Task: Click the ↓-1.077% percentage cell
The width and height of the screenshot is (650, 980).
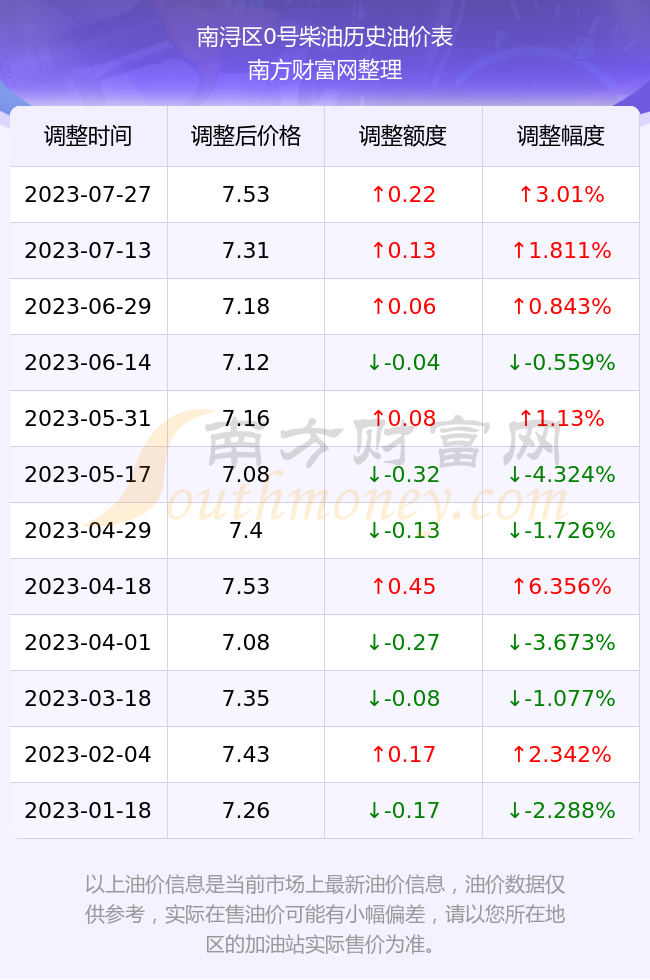Action: point(561,698)
